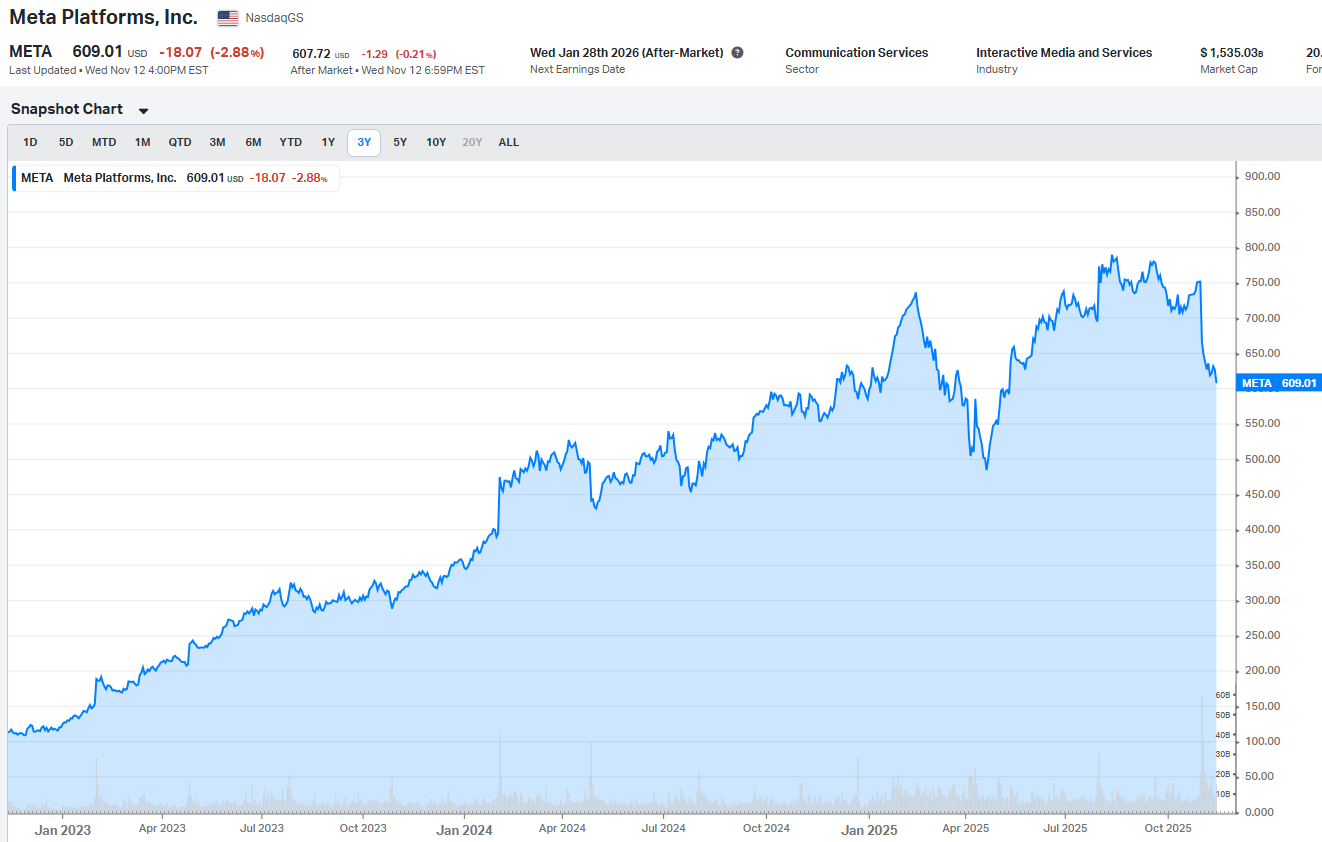
Task: Click the $1,535.03B market cap value
Action: (1232, 53)
